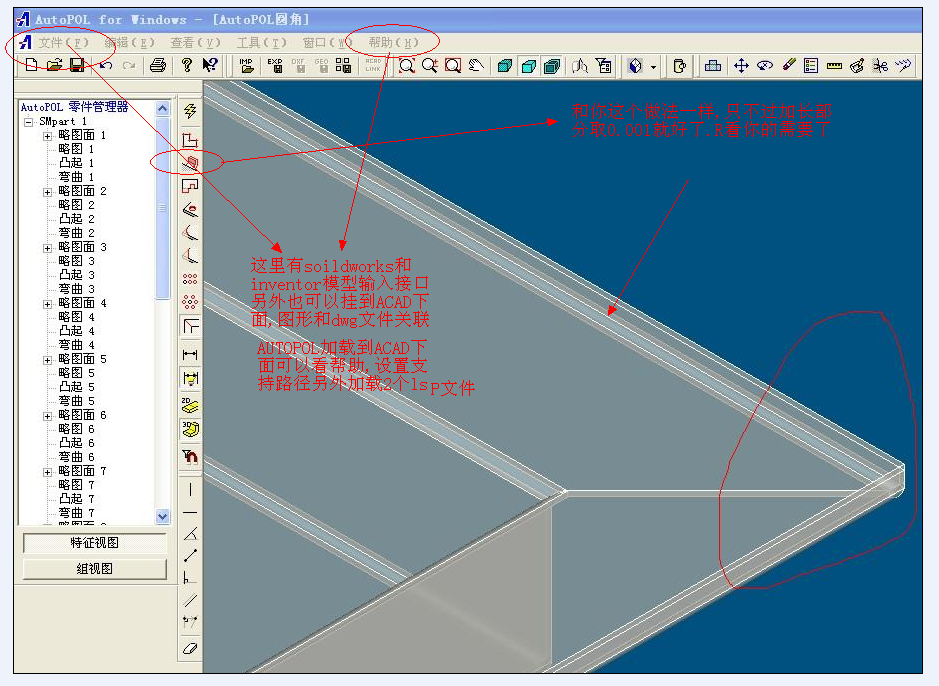The image size is (939, 686).
Task: Toggle the transparent shaded cube view
Action: 528,65
